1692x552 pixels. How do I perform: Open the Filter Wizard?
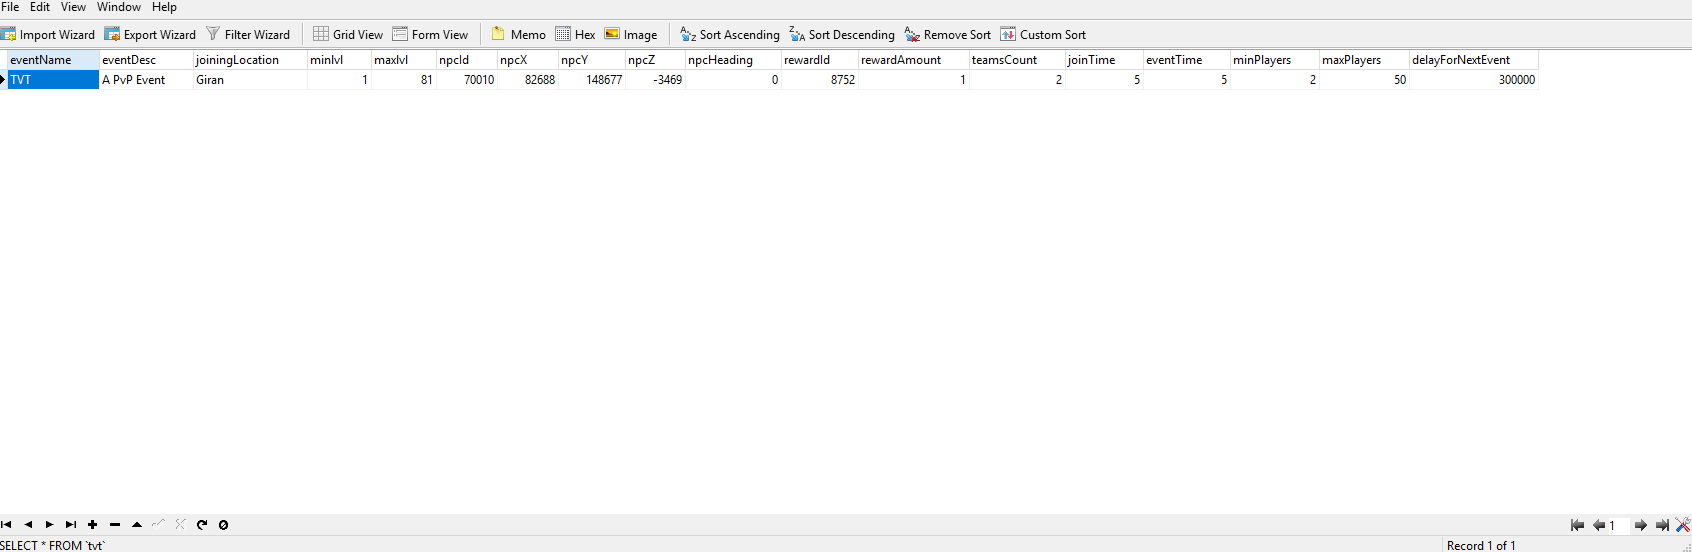tap(248, 34)
